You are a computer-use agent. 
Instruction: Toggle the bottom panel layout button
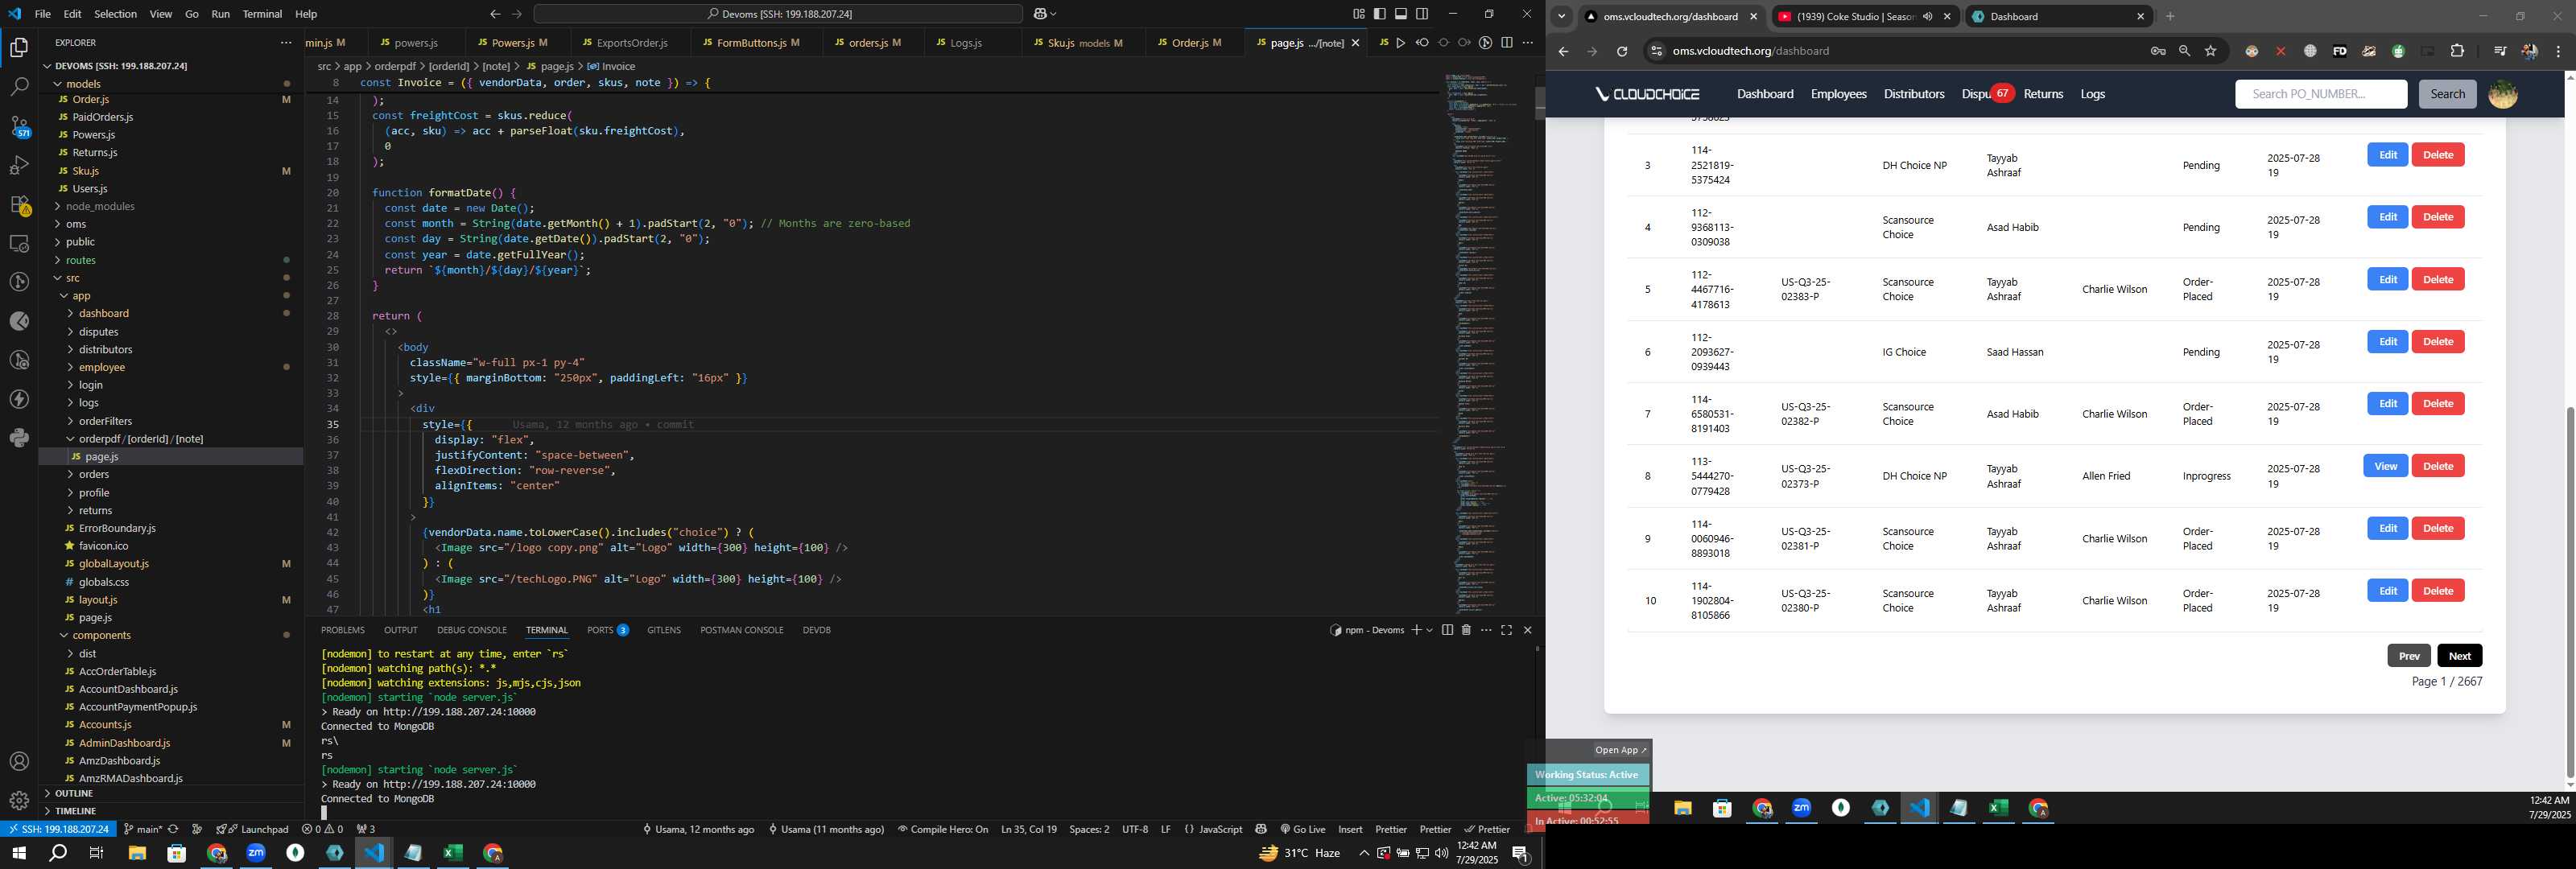pos(1400,14)
